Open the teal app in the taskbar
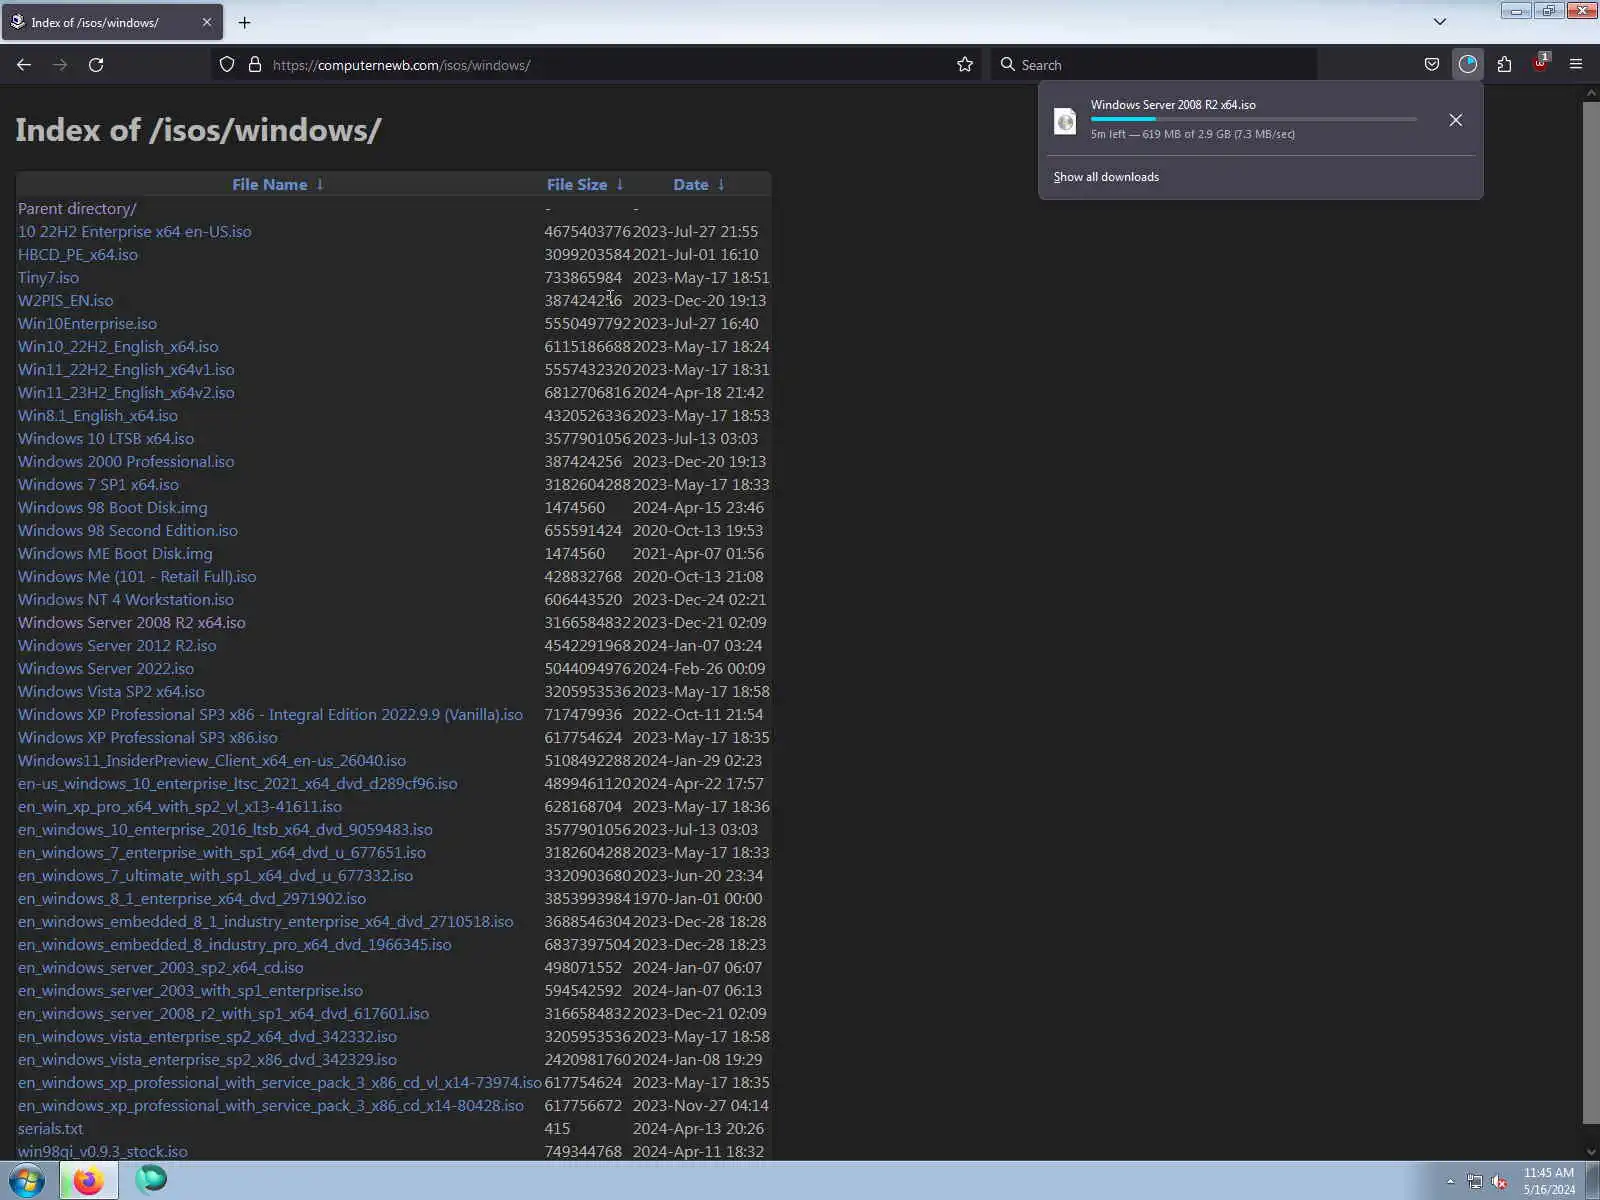This screenshot has height=1200, width=1600. point(151,1180)
